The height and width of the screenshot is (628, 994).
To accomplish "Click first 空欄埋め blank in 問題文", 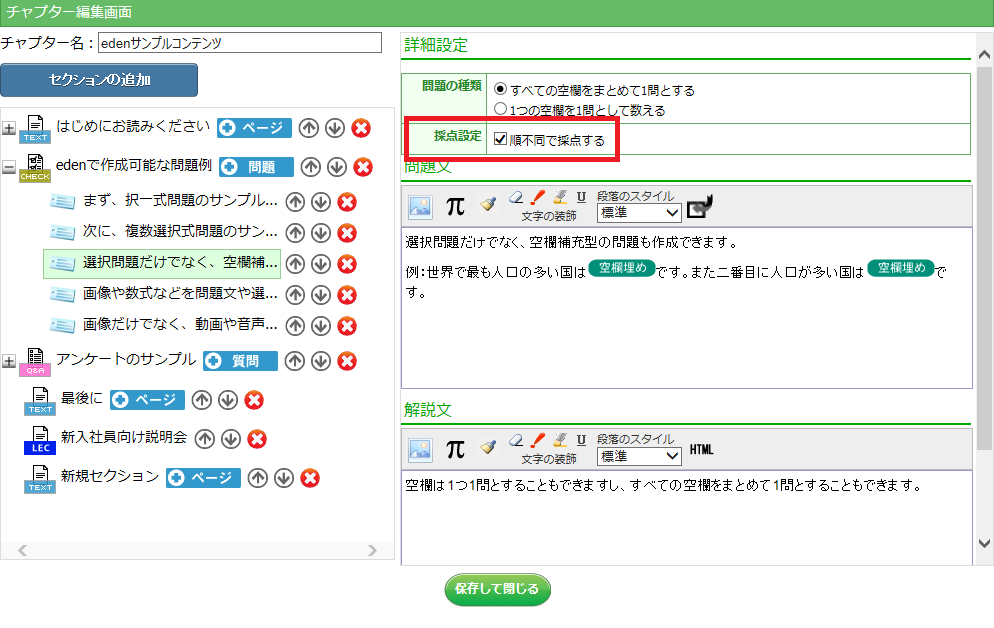I will point(622,269).
